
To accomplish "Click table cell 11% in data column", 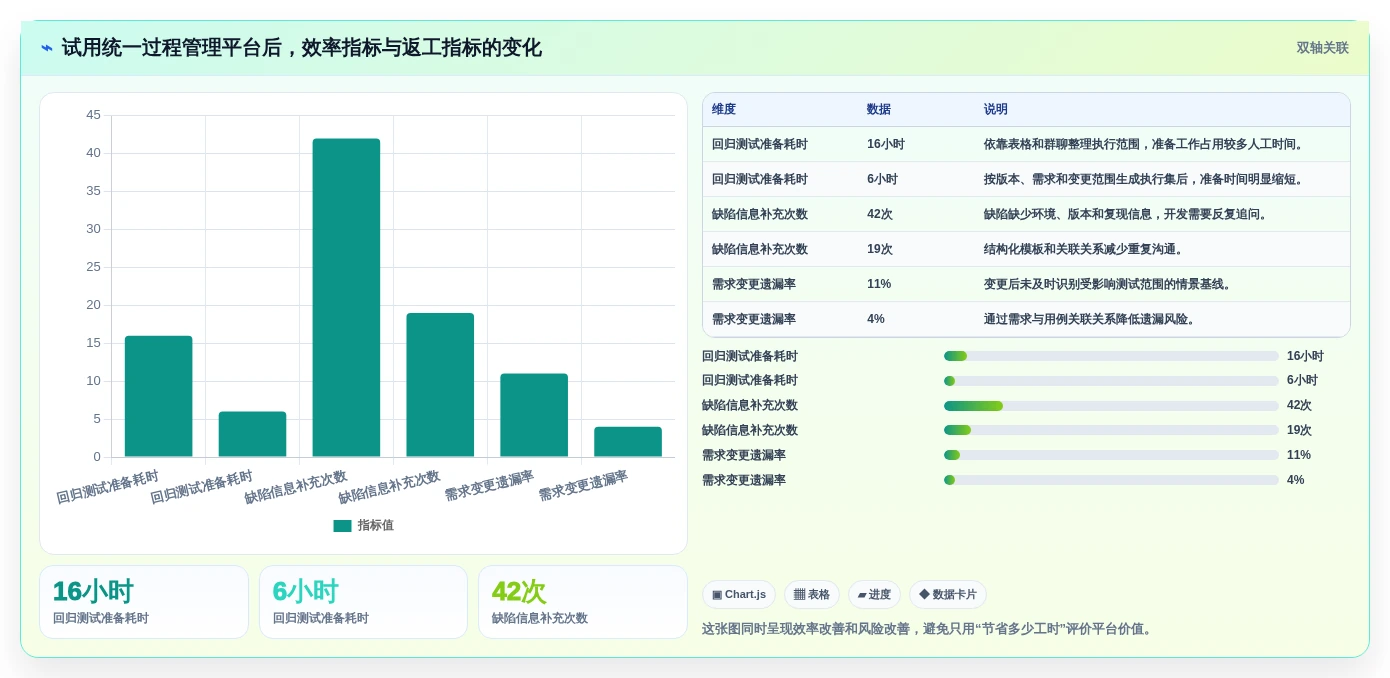I will coord(879,284).
